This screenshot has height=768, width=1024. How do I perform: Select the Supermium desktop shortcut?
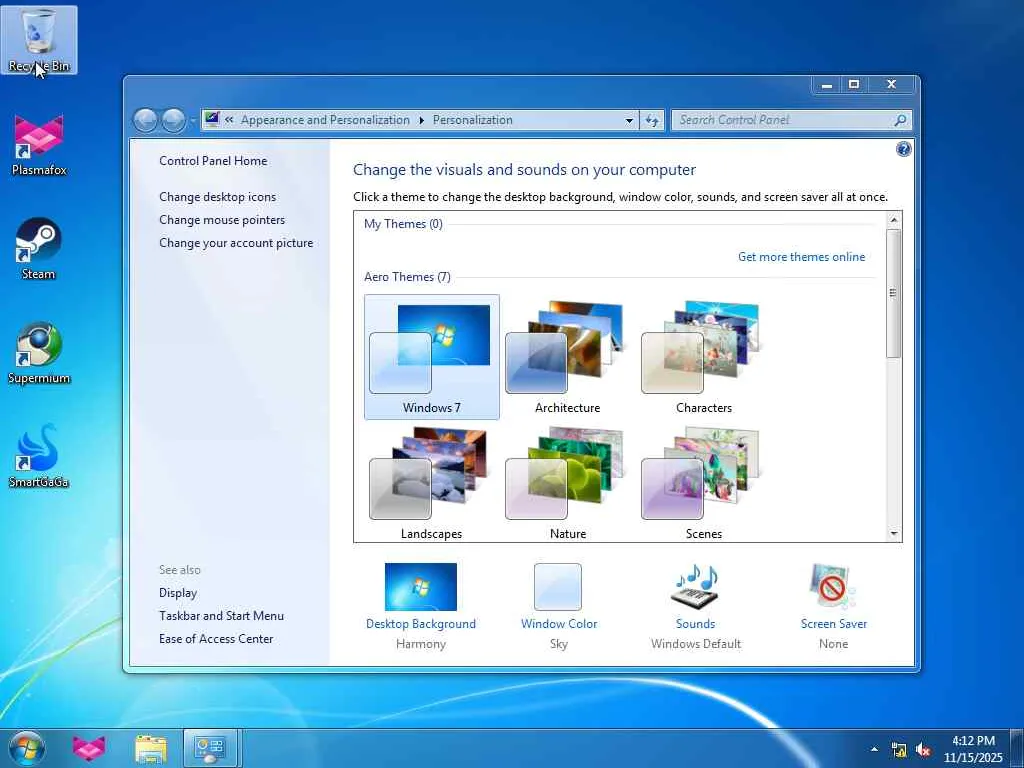pyautogui.click(x=39, y=353)
